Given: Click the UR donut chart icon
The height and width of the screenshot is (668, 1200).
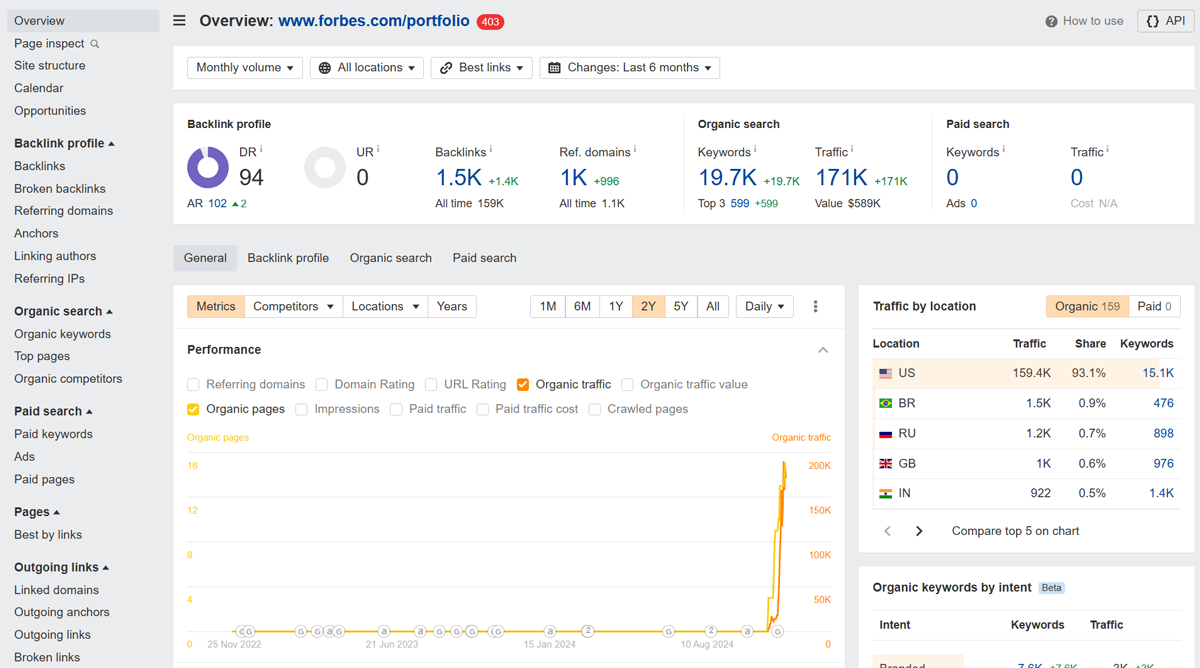Looking at the screenshot, I should 325,167.
